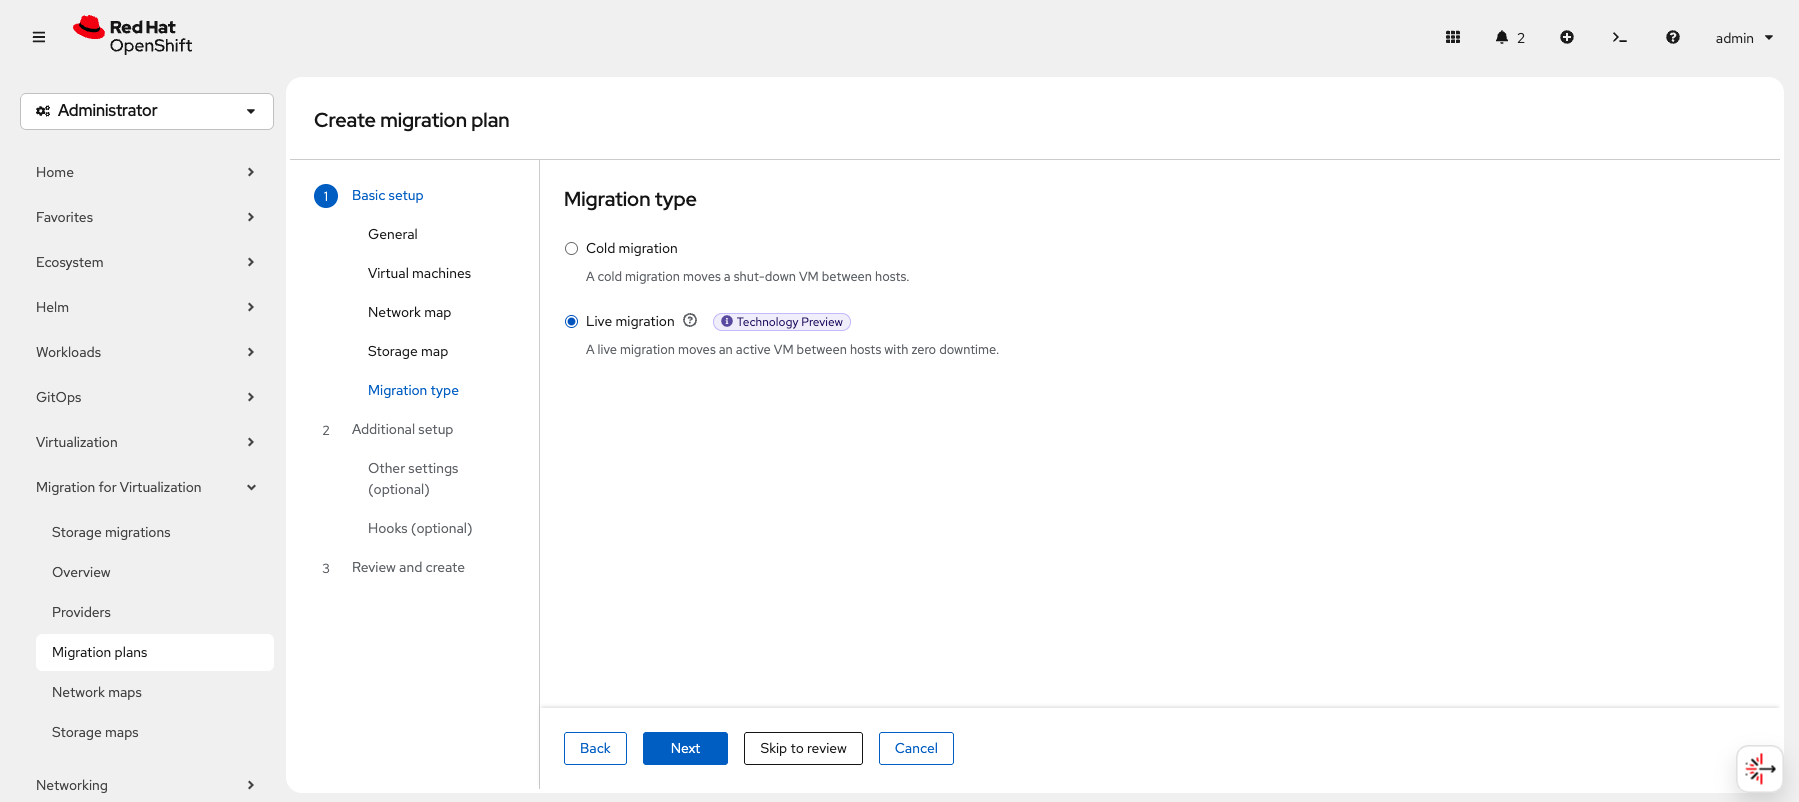Expand the Workloads navigation section
The width and height of the screenshot is (1799, 802).
pyautogui.click(x=145, y=352)
